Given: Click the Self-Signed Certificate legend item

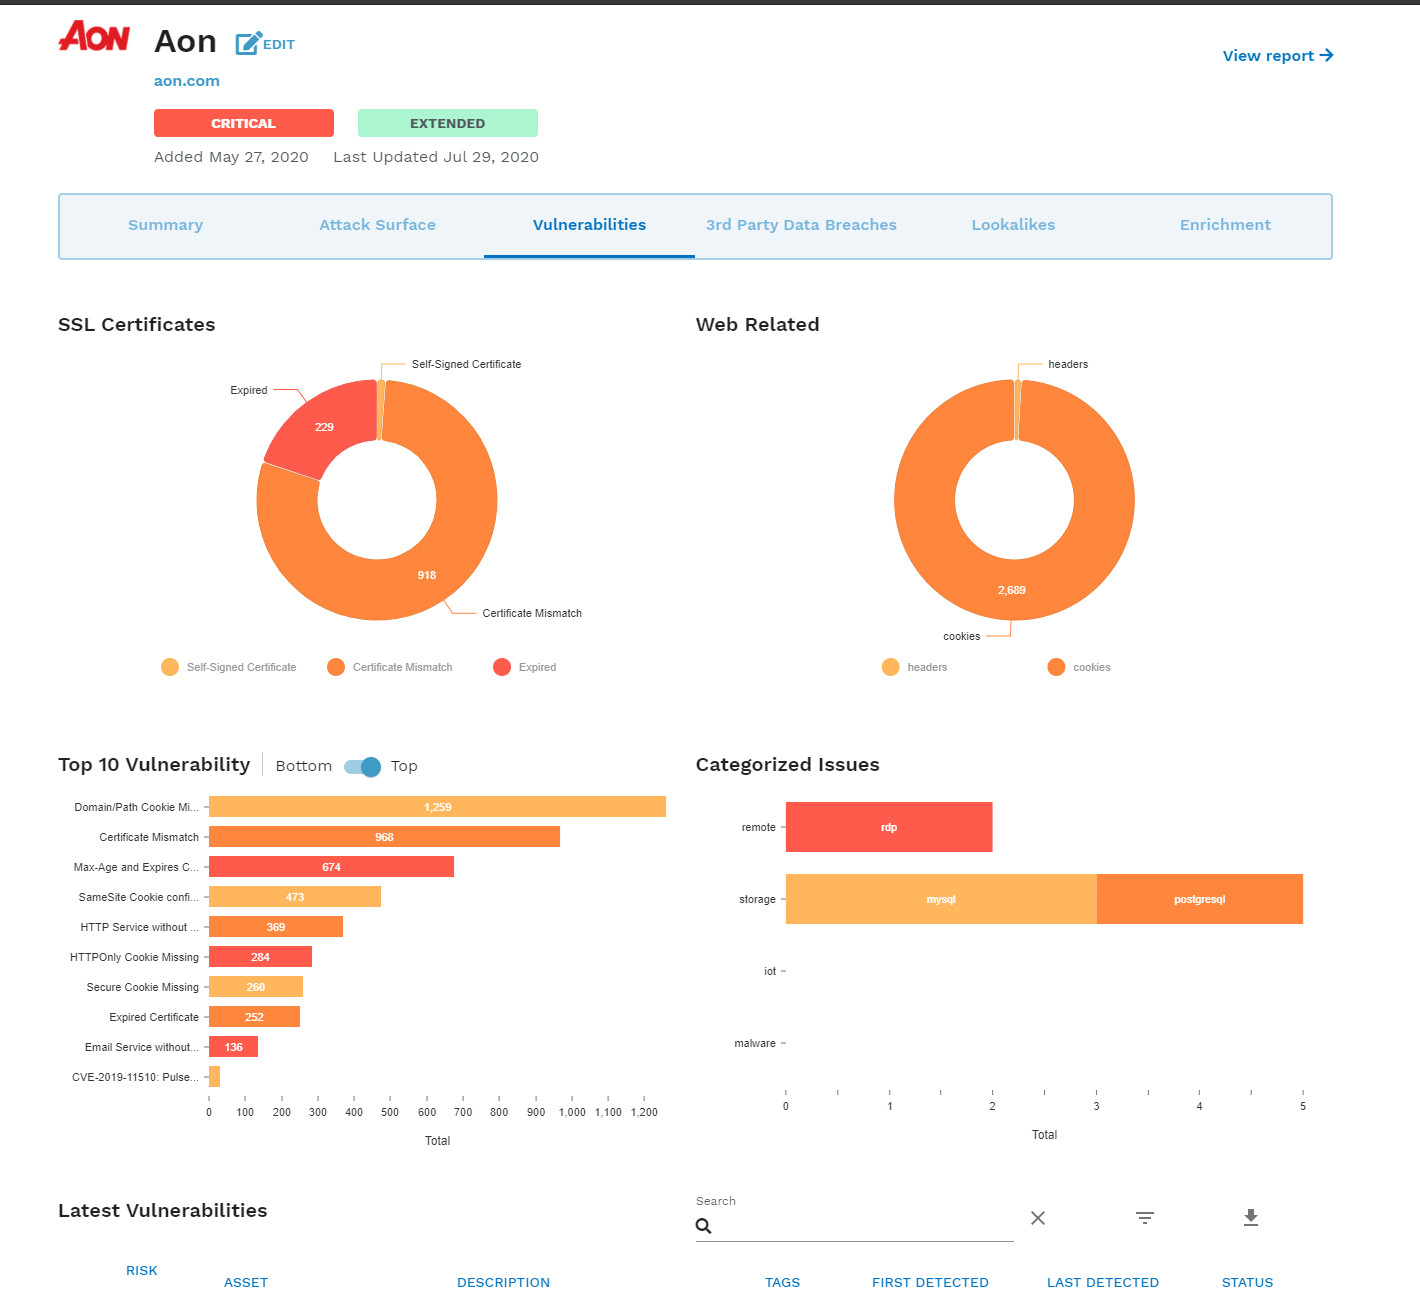Looking at the screenshot, I should coord(228,667).
